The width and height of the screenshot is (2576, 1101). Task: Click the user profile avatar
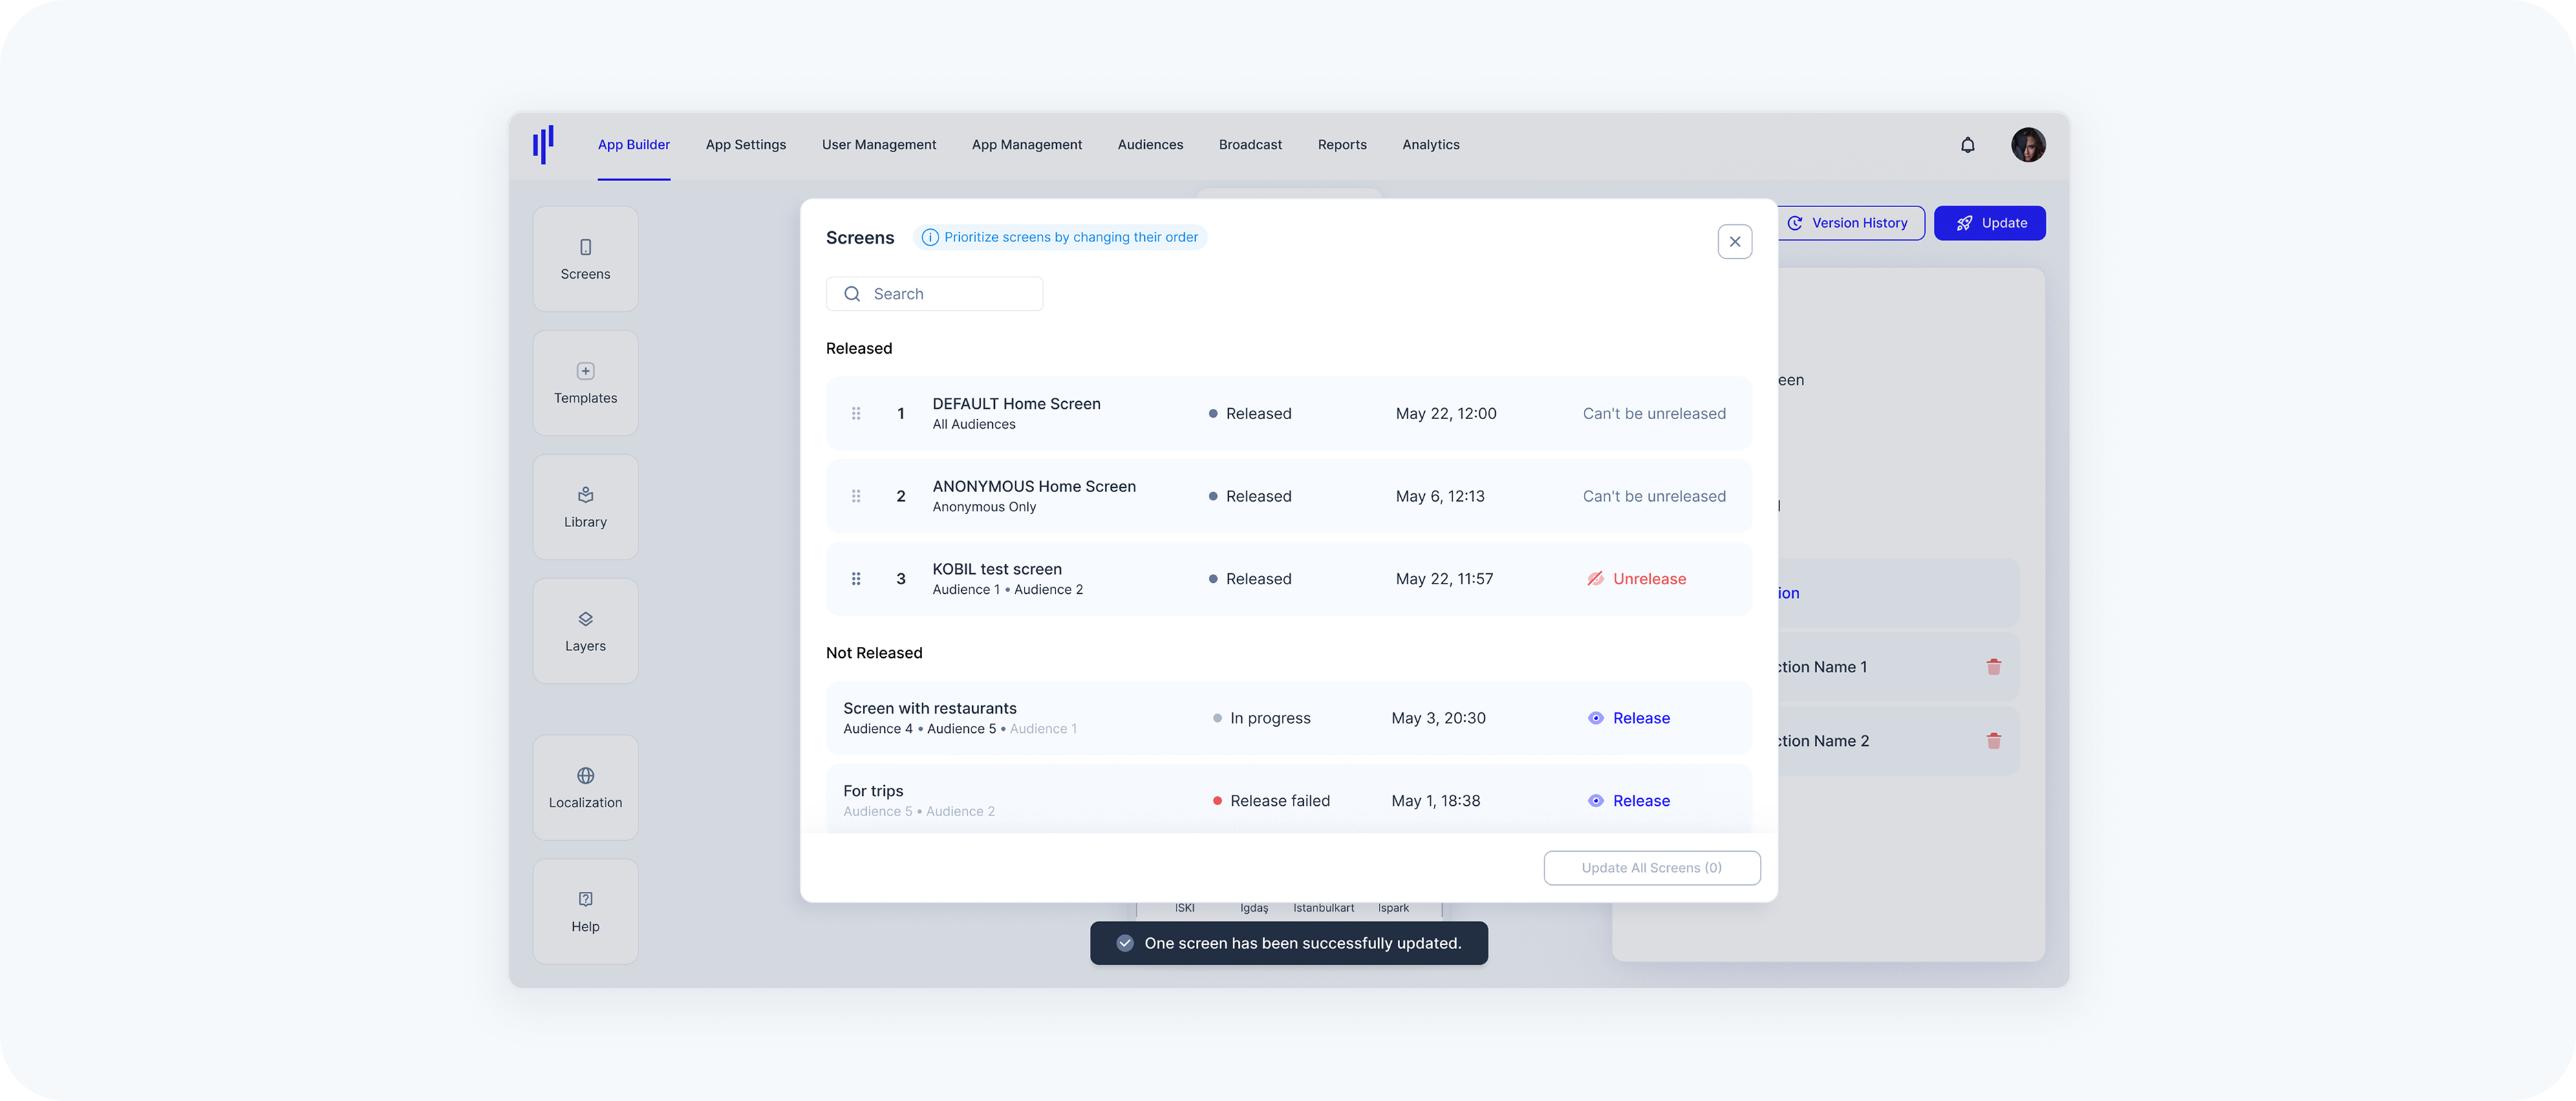(2027, 145)
